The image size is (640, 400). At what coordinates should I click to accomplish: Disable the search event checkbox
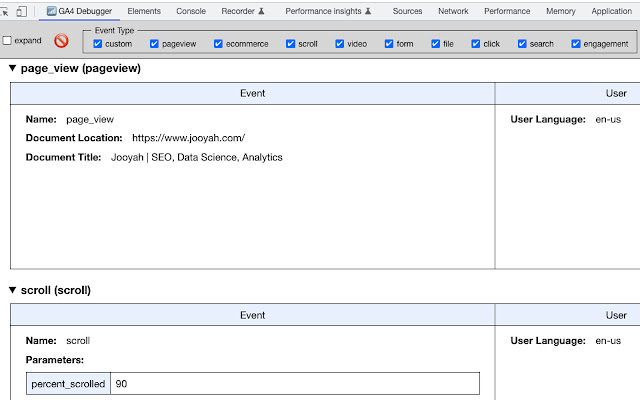(x=522, y=44)
